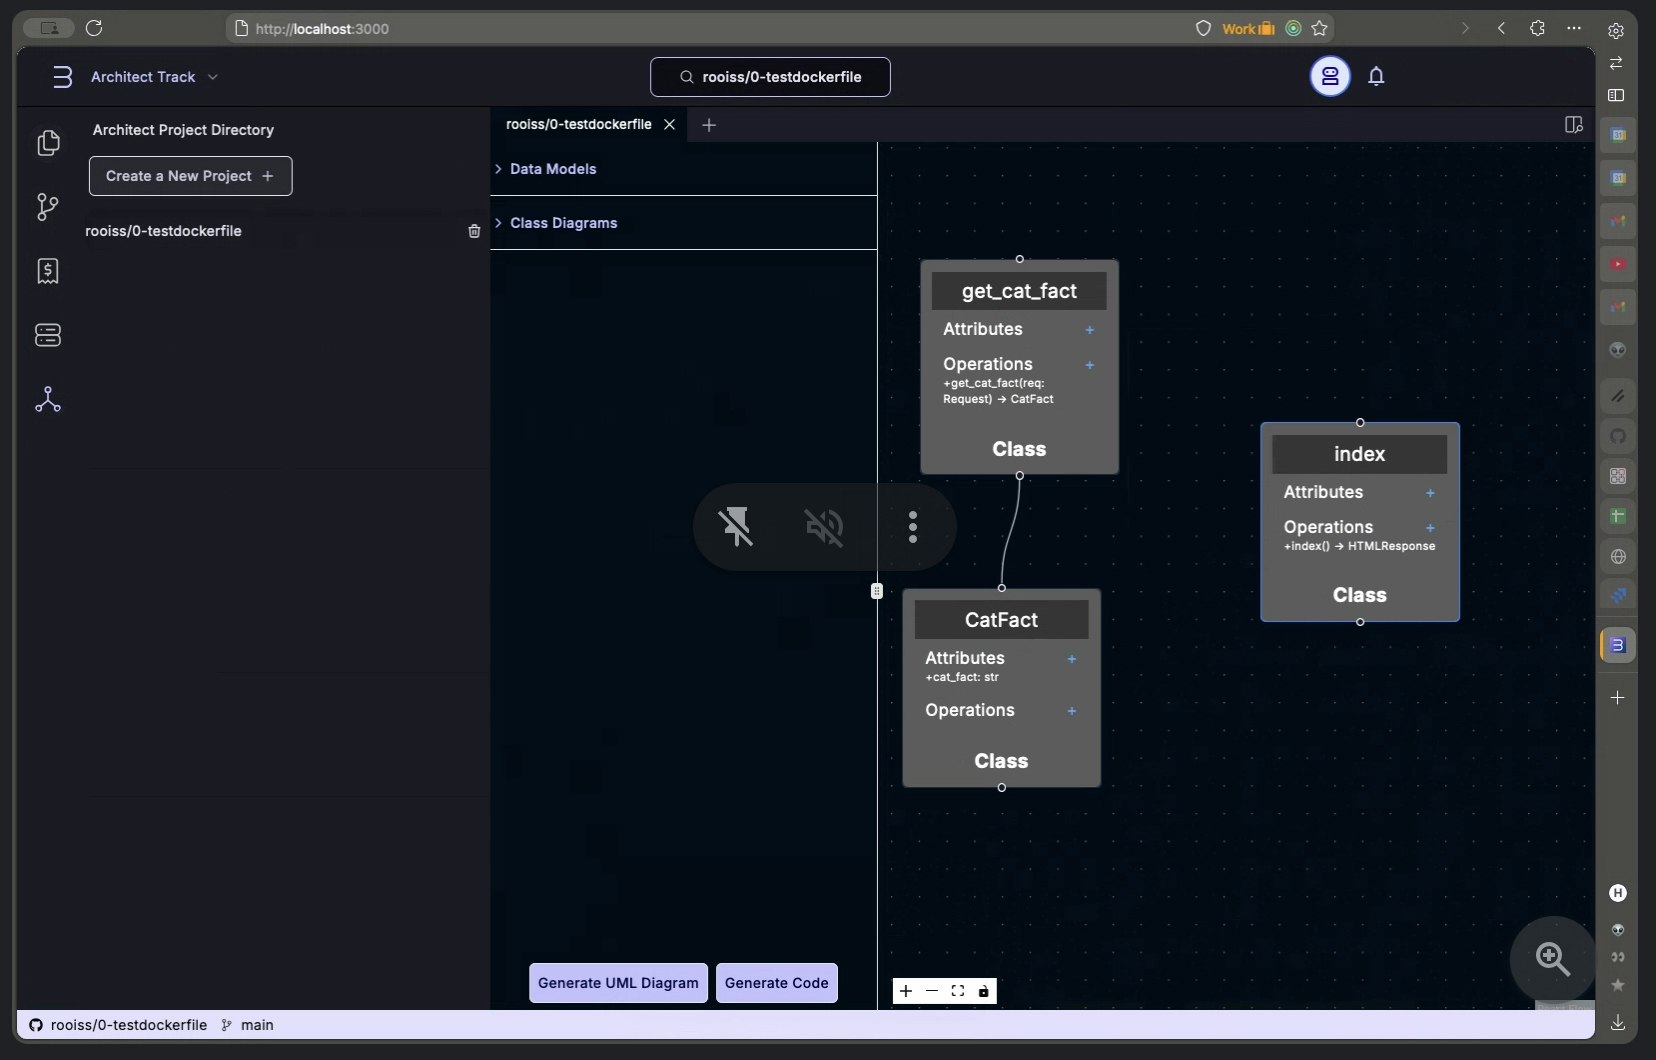Click the user avatar icon
Viewport: 1656px width, 1060px height.
1330,76
